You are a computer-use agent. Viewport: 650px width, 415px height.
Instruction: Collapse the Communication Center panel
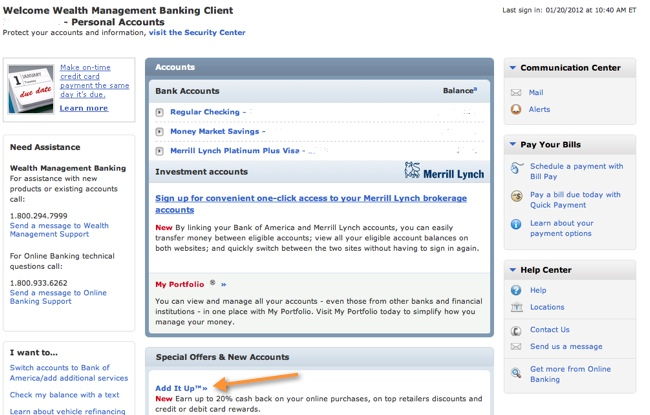[x=513, y=67]
